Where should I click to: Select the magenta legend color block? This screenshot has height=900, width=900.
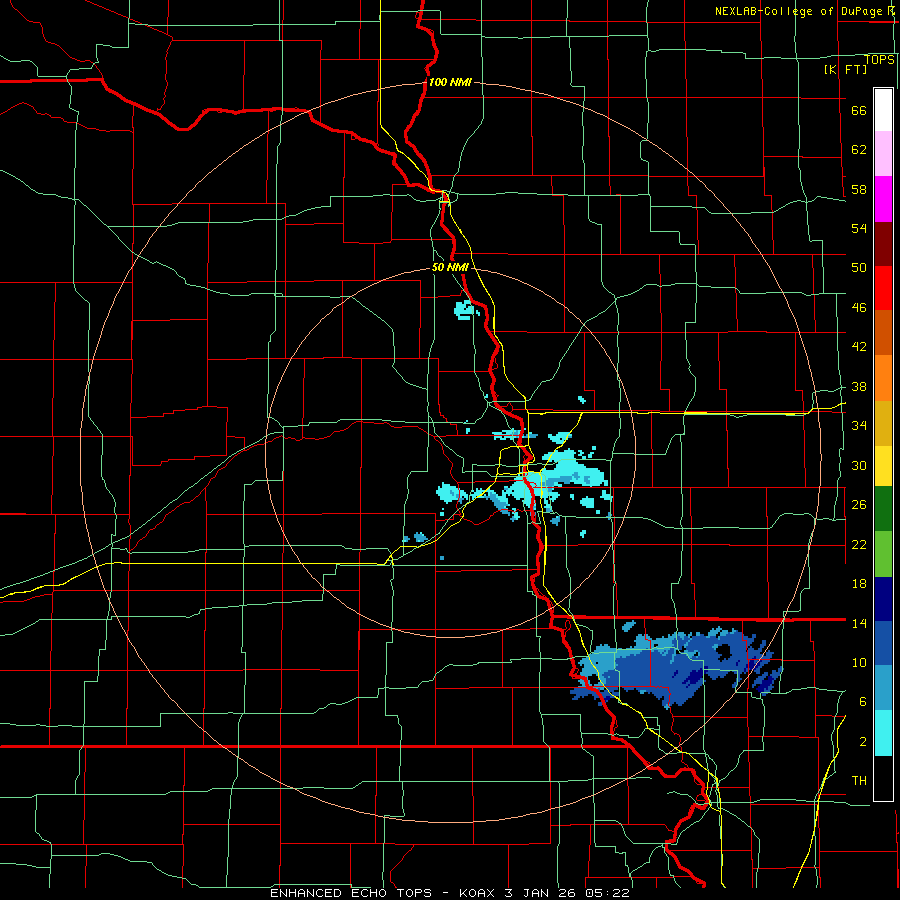[883, 199]
